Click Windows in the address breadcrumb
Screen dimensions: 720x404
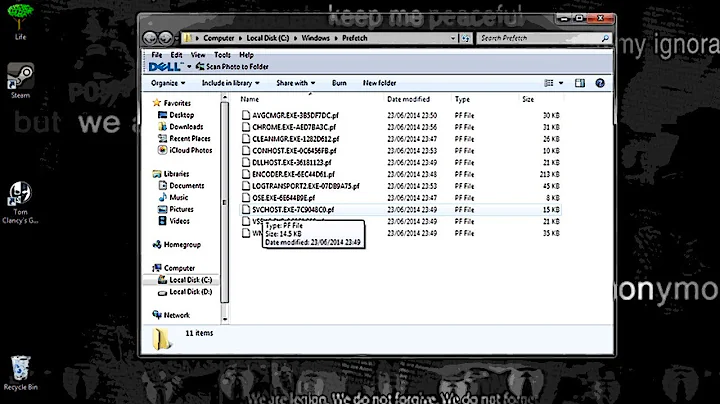(315, 38)
